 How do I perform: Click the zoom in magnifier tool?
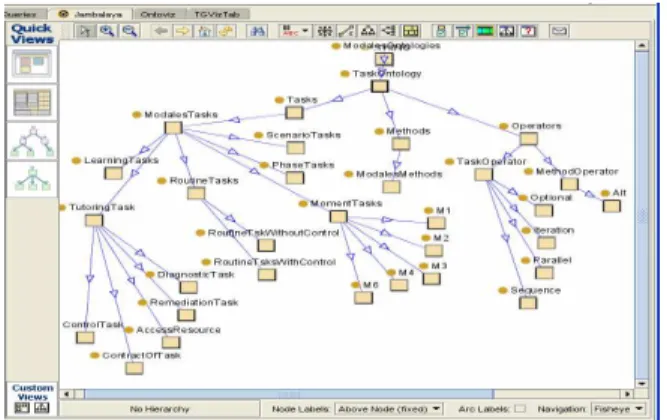point(107,31)
